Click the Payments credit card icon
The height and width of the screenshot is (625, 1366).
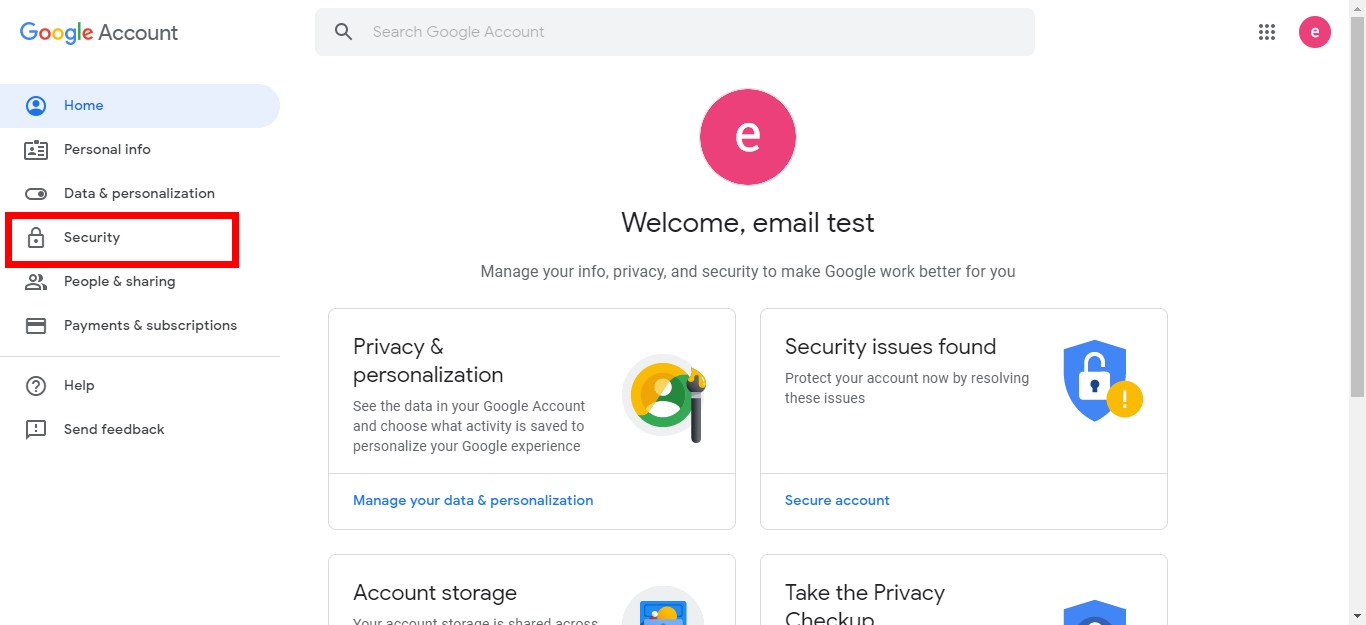coord(36,326)
